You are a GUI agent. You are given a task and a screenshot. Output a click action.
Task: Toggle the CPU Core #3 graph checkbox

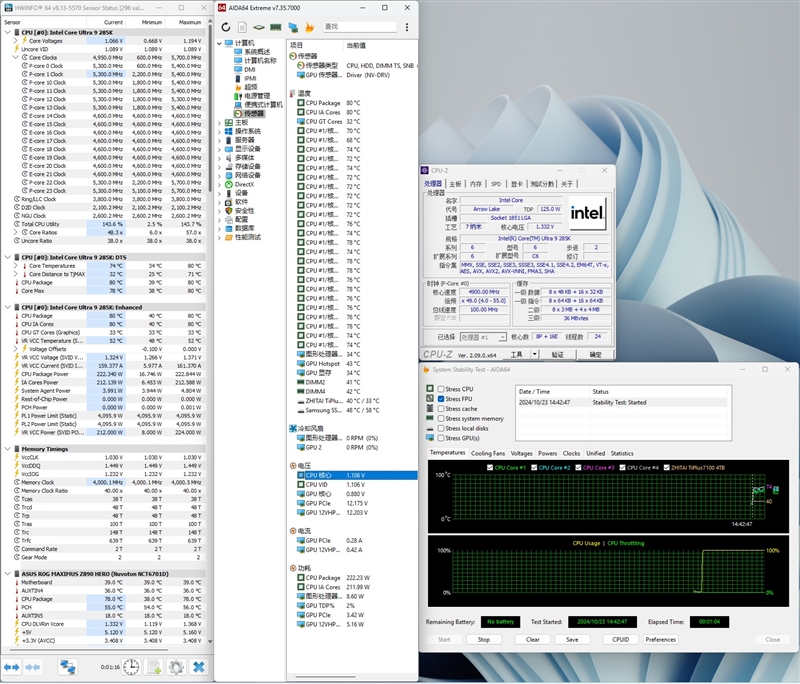pyautogui.click(x=577, y=467)
